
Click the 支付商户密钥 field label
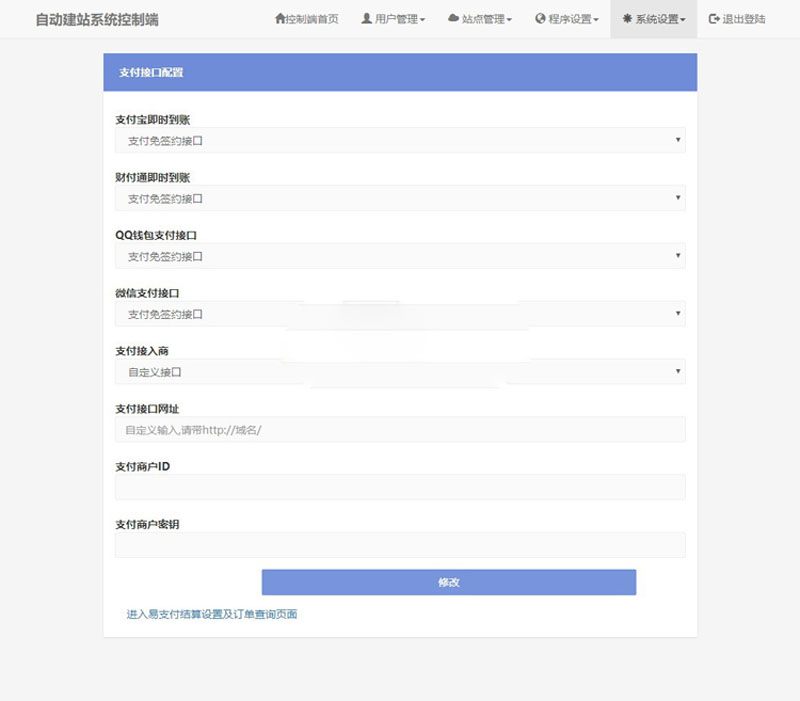tap(147, 524)
